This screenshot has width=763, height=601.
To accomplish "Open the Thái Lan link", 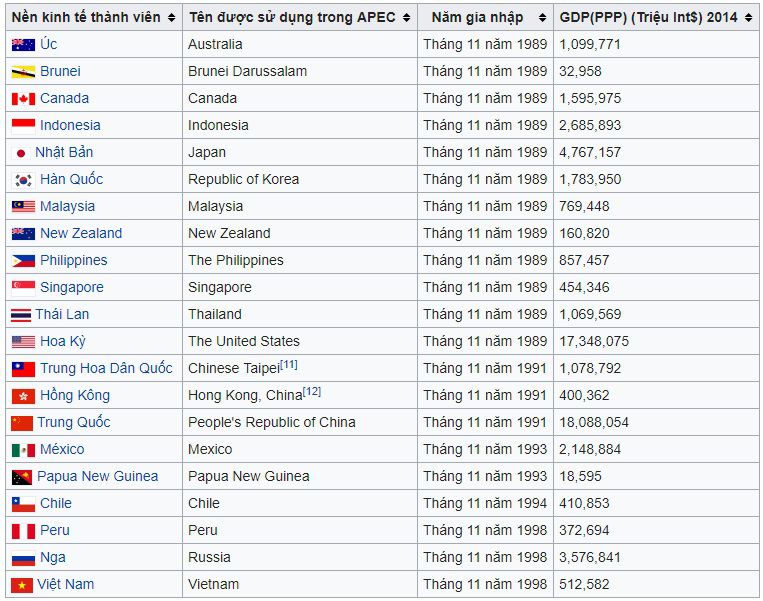I will point(62,314).
